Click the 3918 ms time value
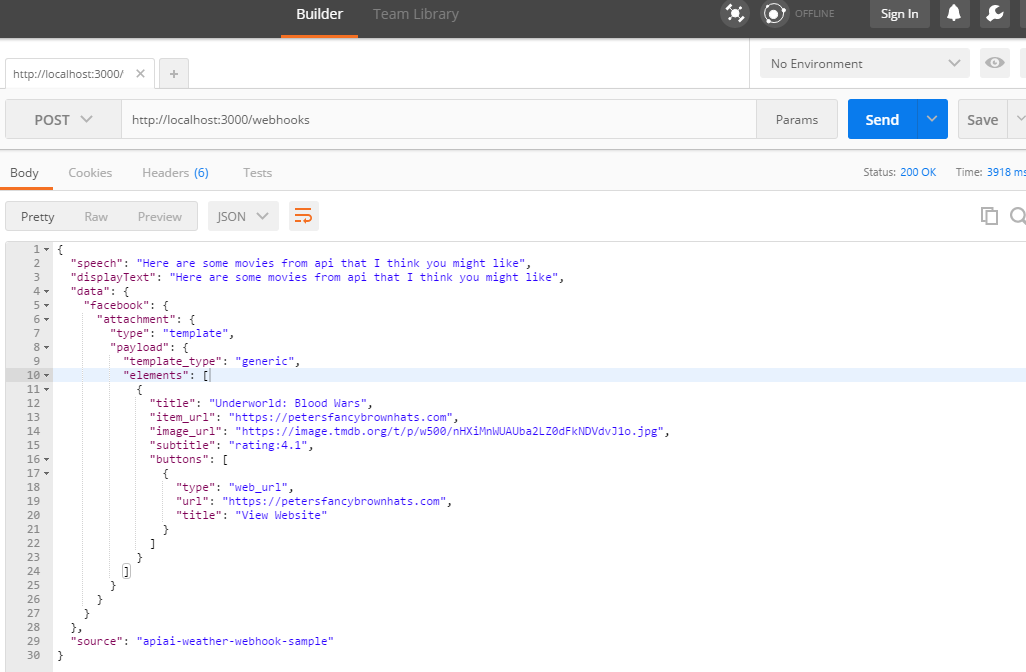This screenshot has width=1026, height=672. (x=1006, y=172)
